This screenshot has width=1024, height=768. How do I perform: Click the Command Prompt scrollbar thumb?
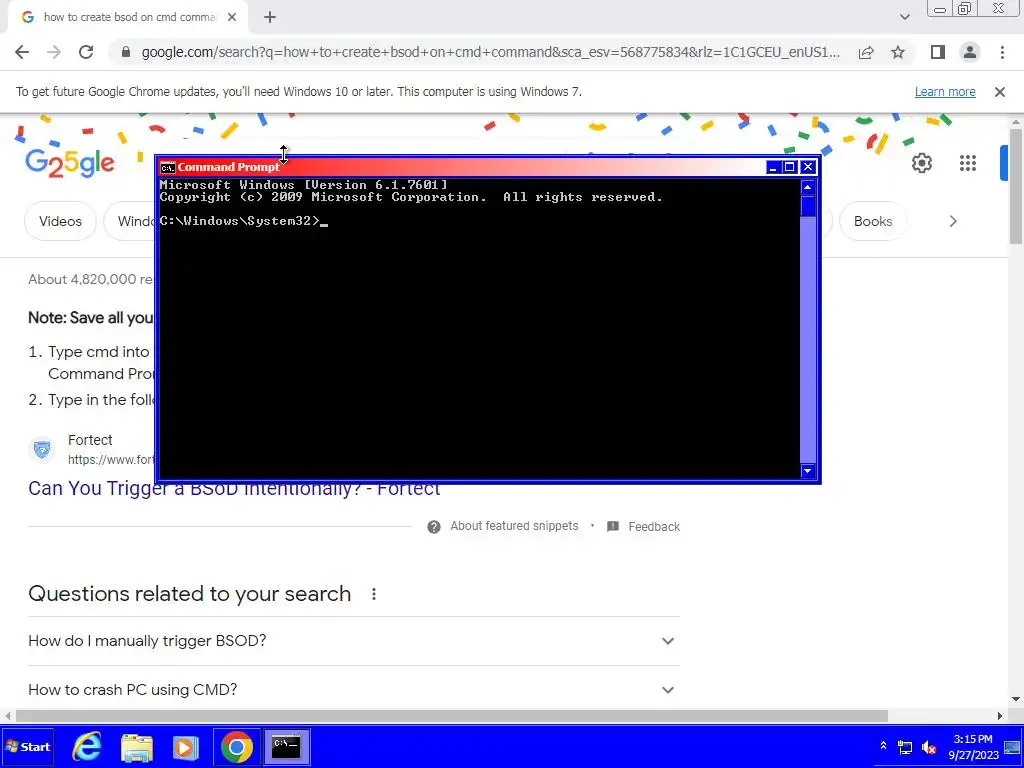[808, 206]
